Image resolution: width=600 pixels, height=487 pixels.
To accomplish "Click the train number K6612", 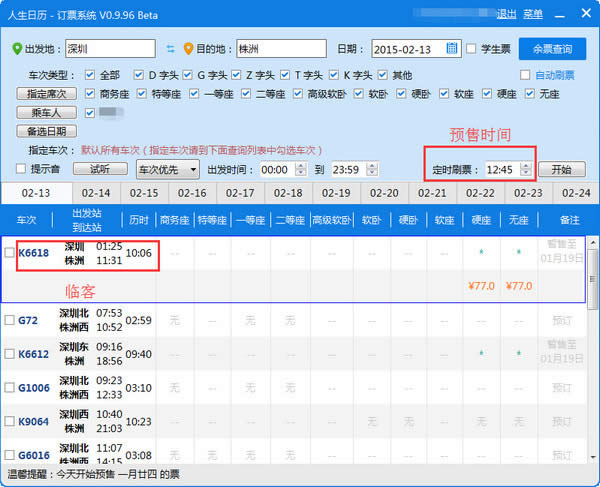I will [34, 354].
